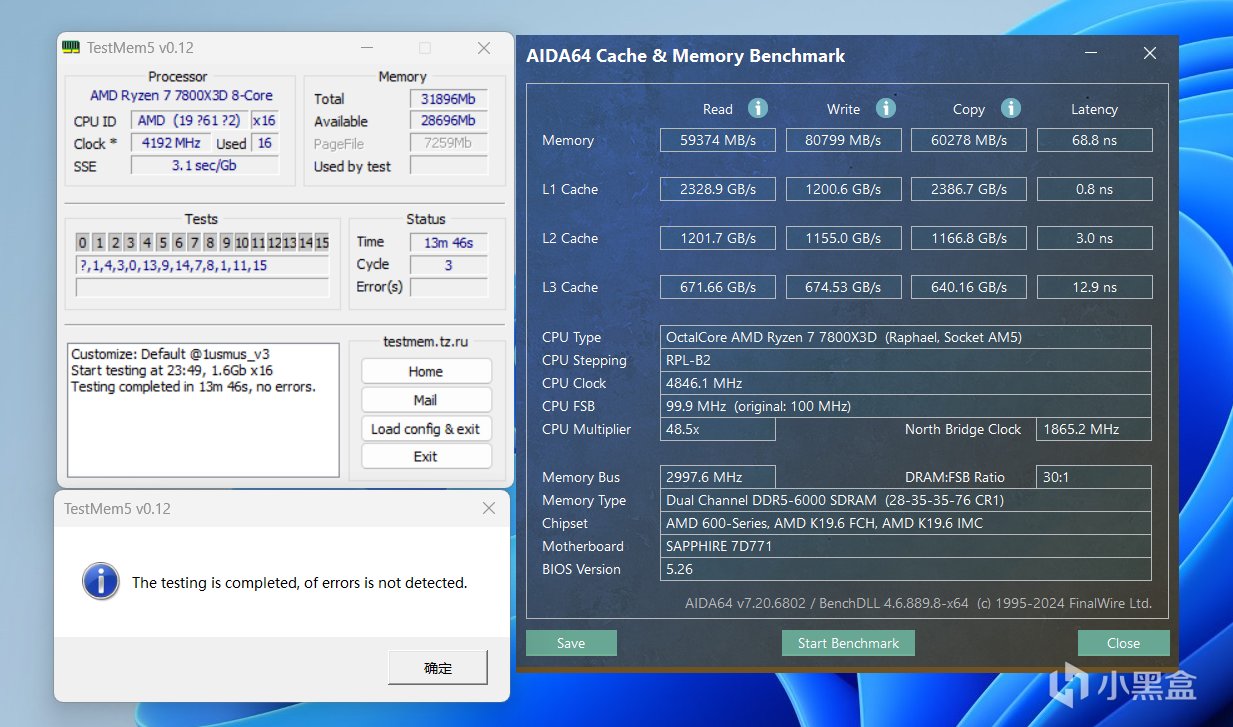Click the L2 Cache Copy 1166.8 GB/s value
This screenshot has height=727, width=1233.
pos(969,238)
